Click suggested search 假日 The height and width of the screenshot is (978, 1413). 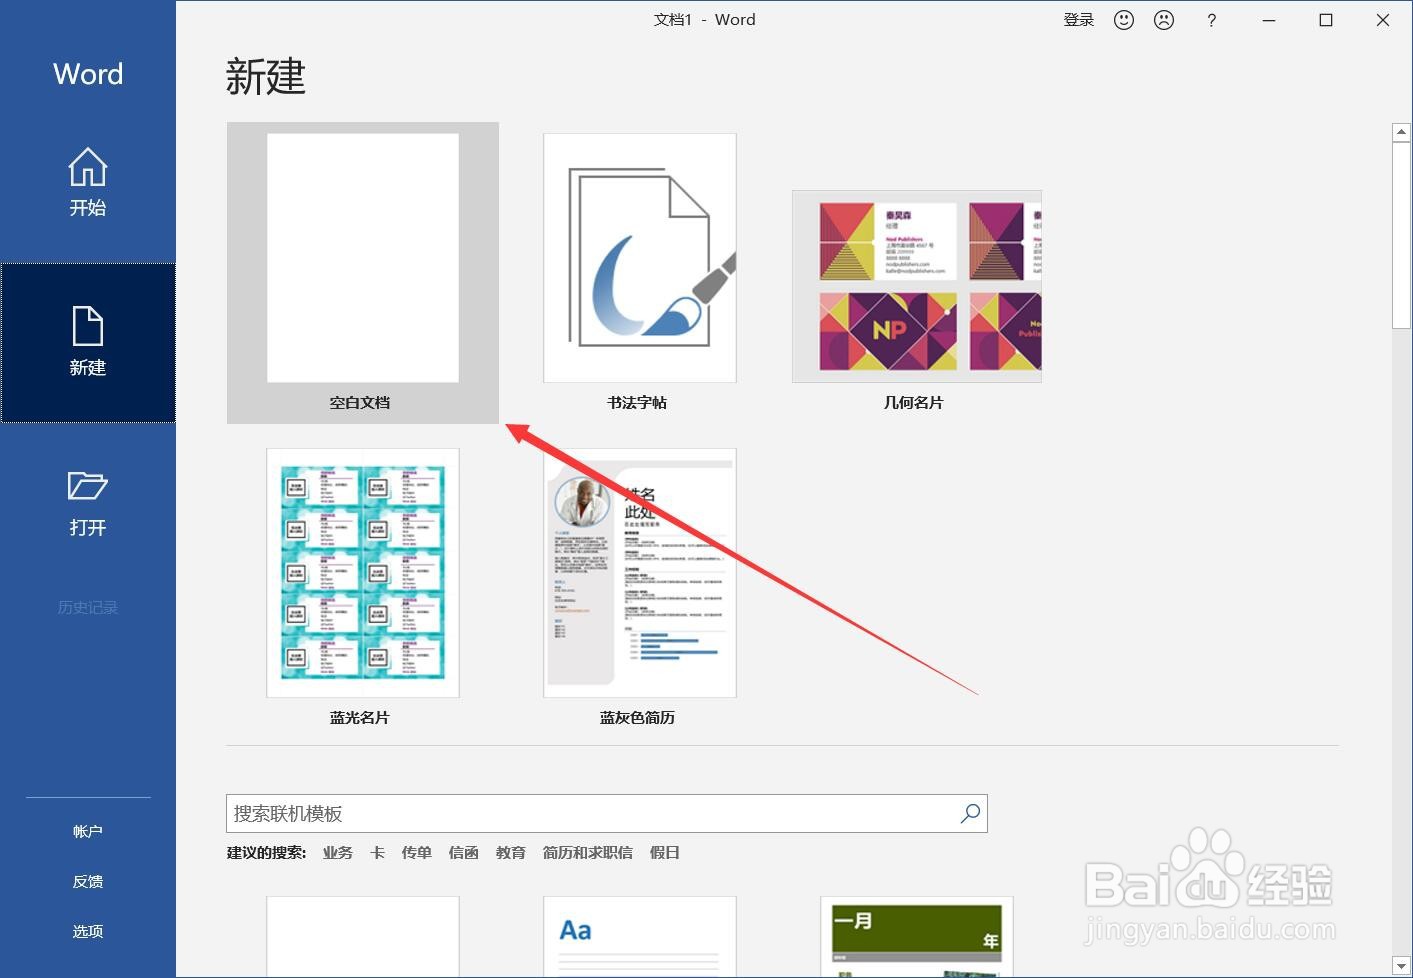coord(665,853)
